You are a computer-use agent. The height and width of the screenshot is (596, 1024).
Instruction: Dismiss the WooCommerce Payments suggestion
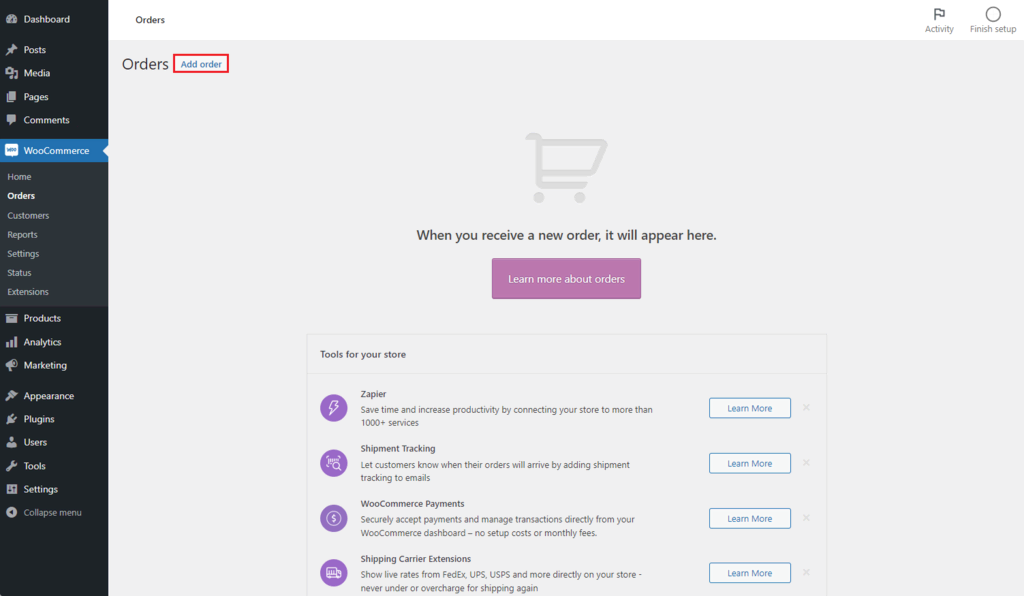point(807,518)
